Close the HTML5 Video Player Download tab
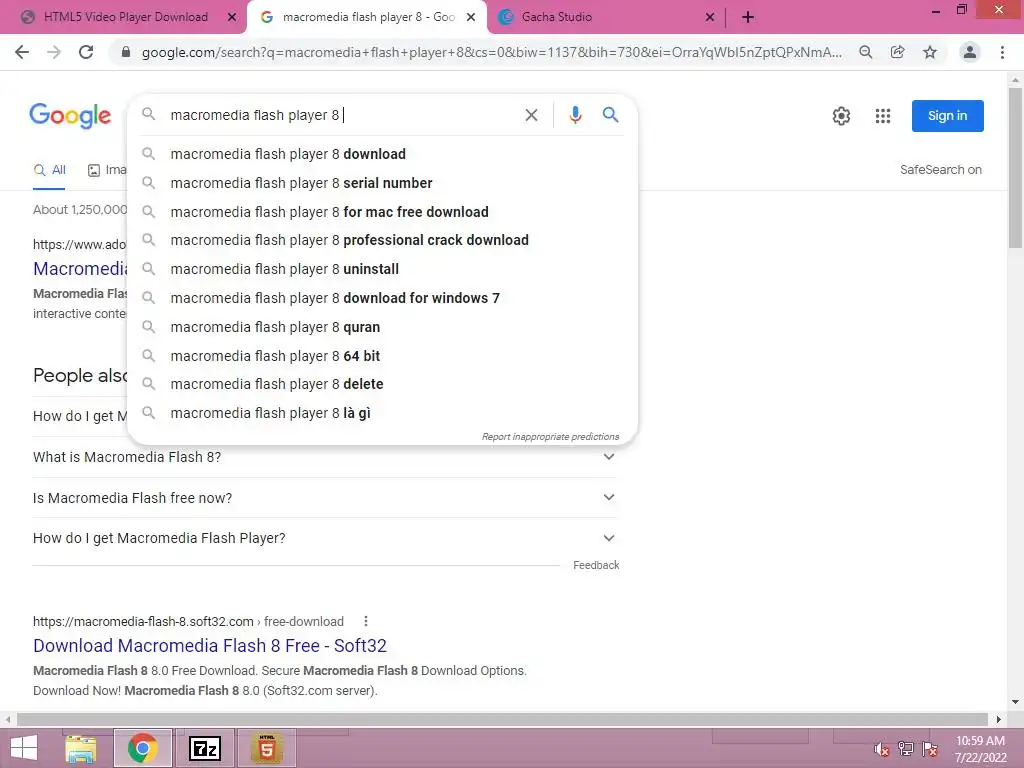This screenshot has height=768, width=1024. [232, 18]
